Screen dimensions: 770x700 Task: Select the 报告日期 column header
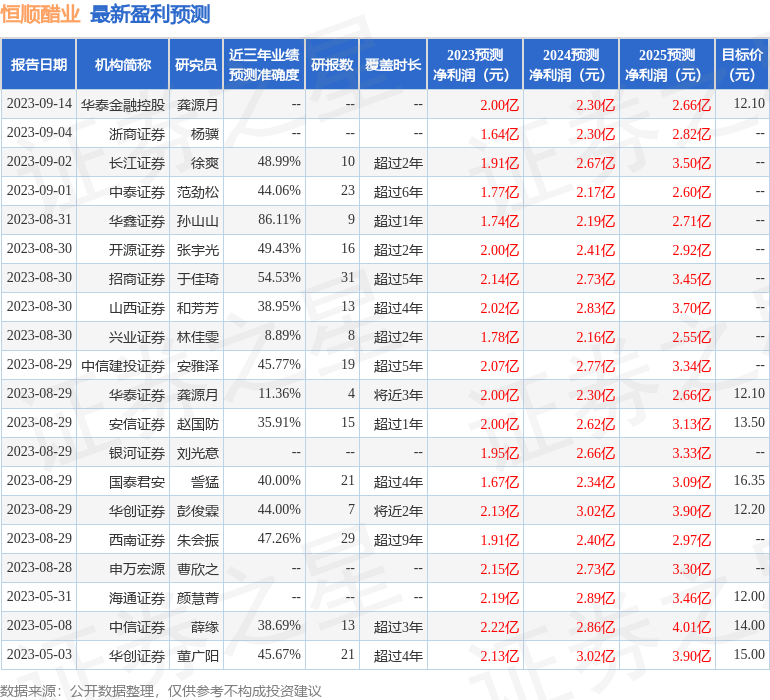click(39, 64)
